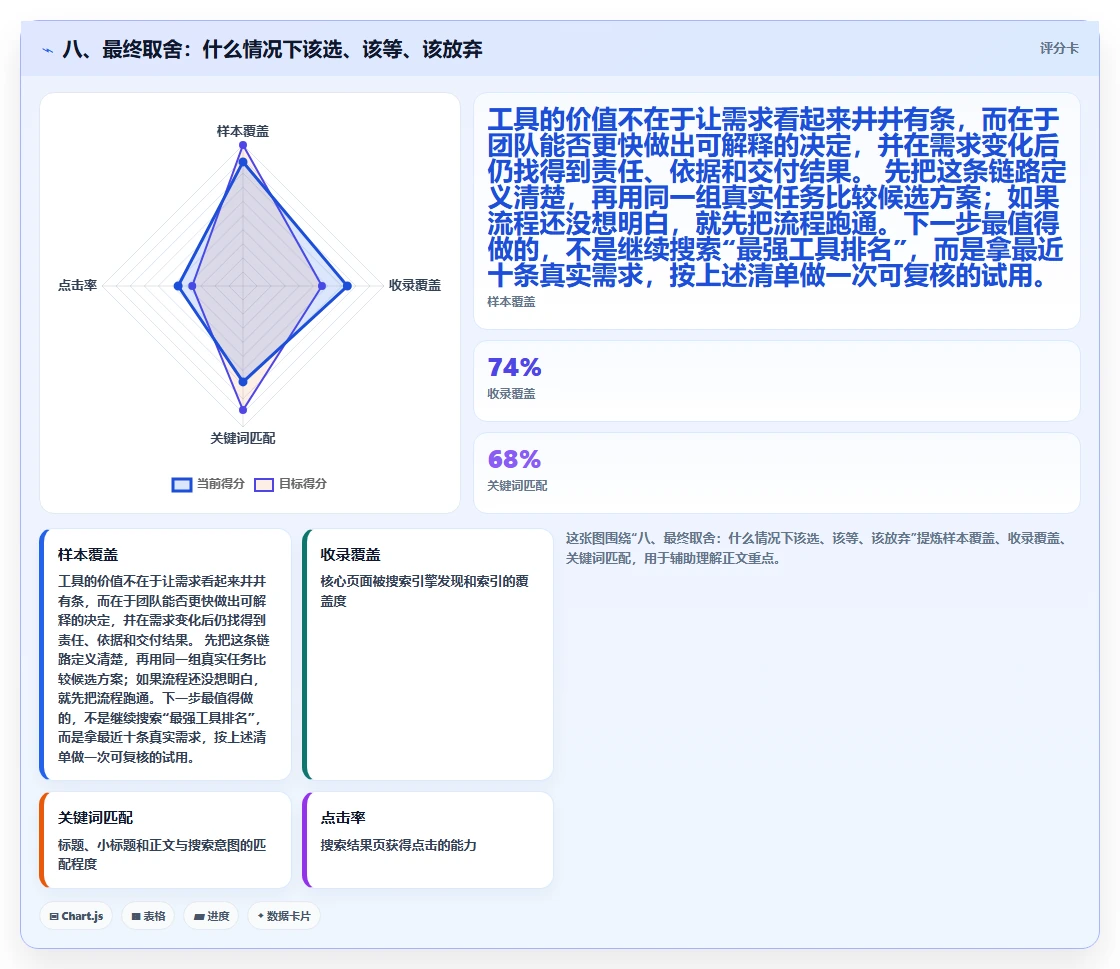Click the 搜索结果页获得点击的能力 description text

[x=399, y=845]
